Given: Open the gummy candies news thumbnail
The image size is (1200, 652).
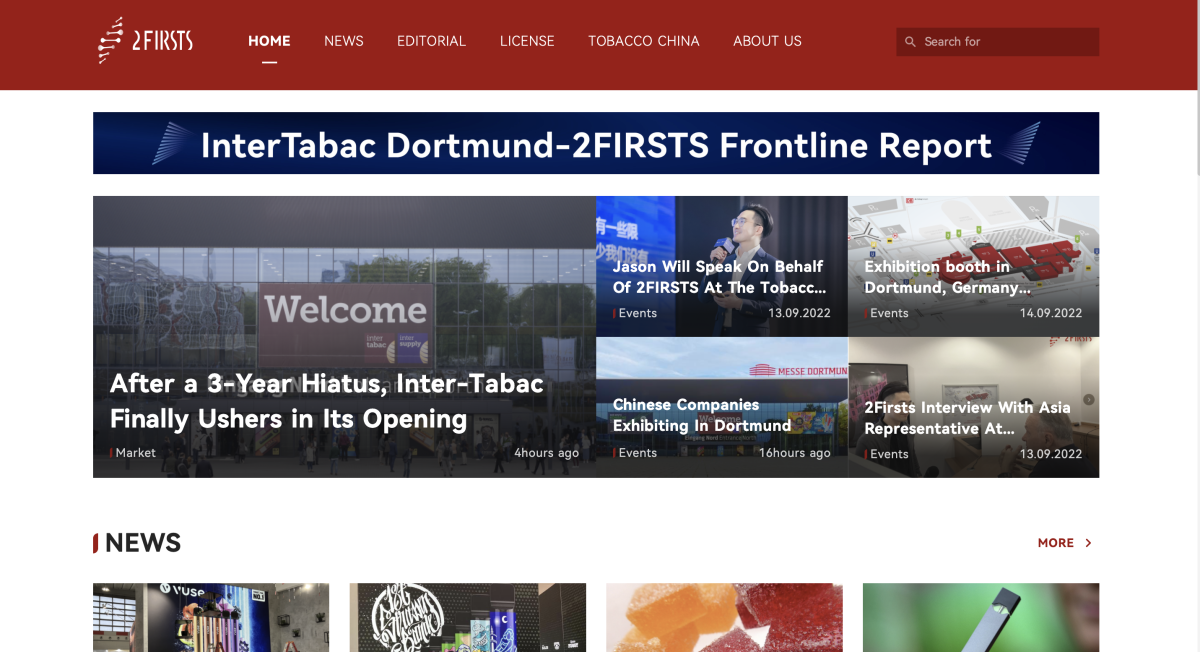Looking at the screenshot, I should (x=724, y=617).
